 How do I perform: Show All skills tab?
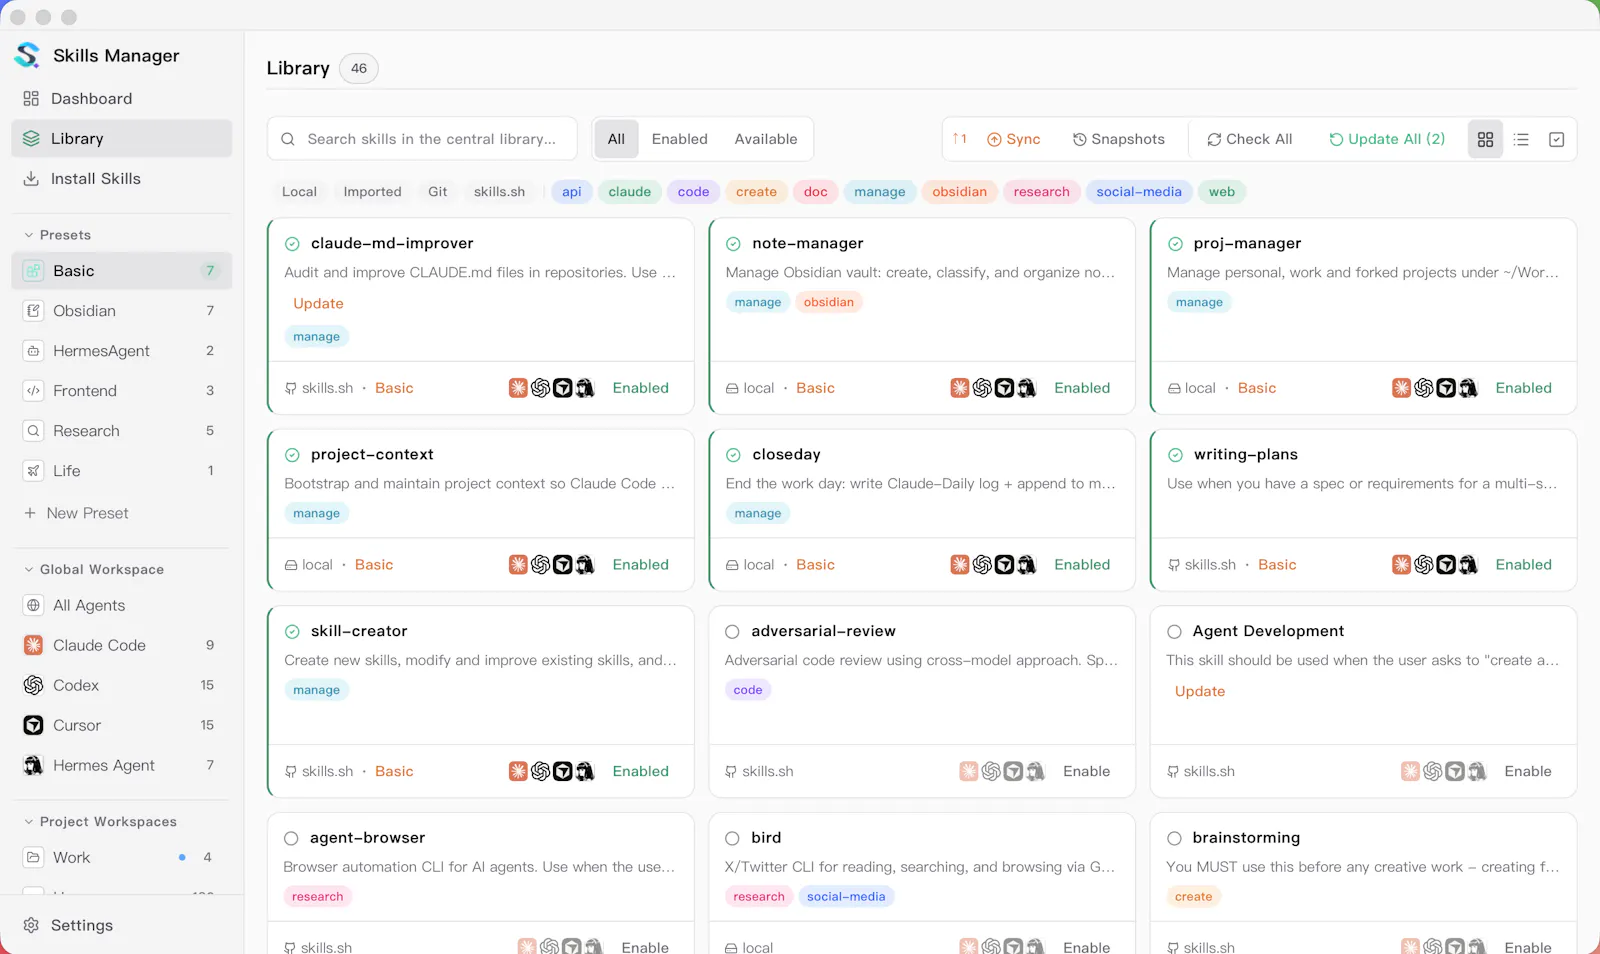click(616, 139)
